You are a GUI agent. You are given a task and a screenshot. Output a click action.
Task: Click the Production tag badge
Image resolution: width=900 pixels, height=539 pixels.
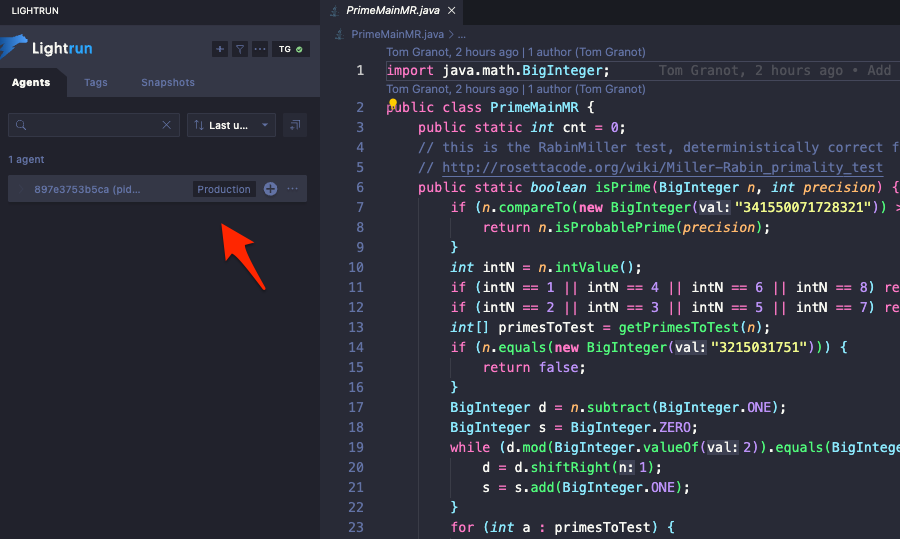[x=224, y=189]
